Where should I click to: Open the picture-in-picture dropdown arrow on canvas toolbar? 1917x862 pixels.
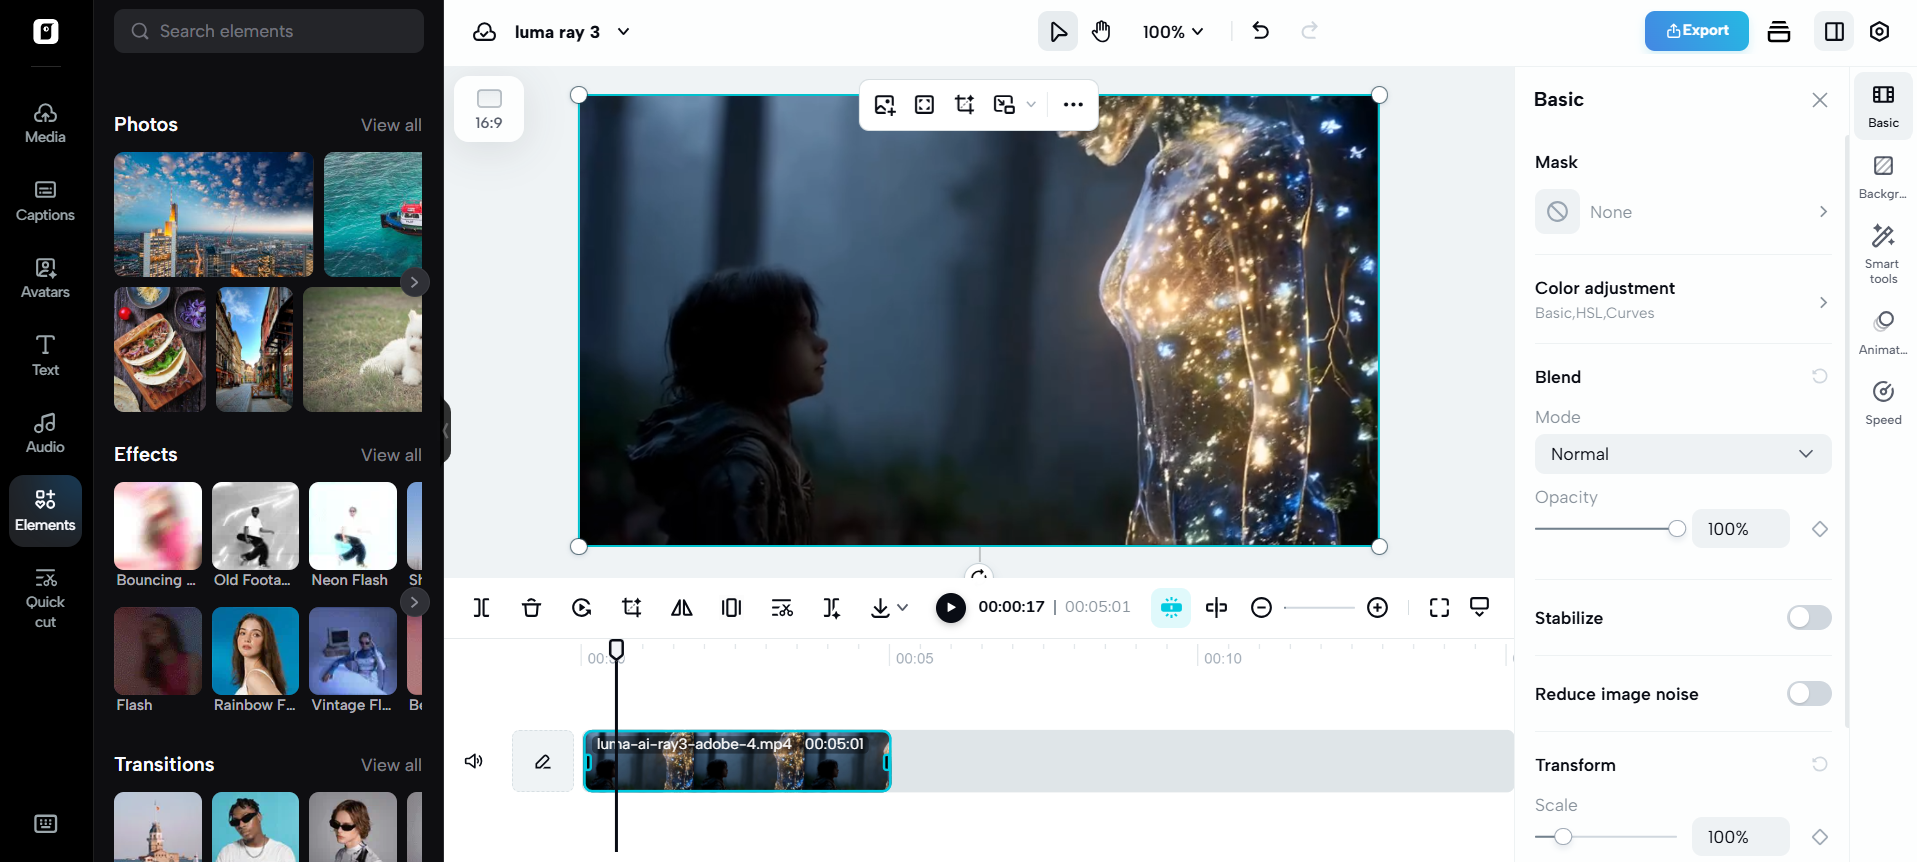point(1031,105)
